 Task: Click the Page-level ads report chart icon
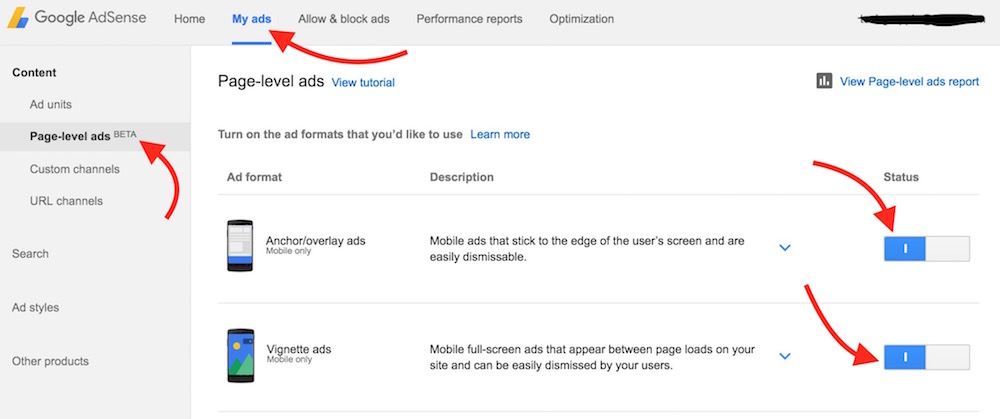click(x=824, y=82)
